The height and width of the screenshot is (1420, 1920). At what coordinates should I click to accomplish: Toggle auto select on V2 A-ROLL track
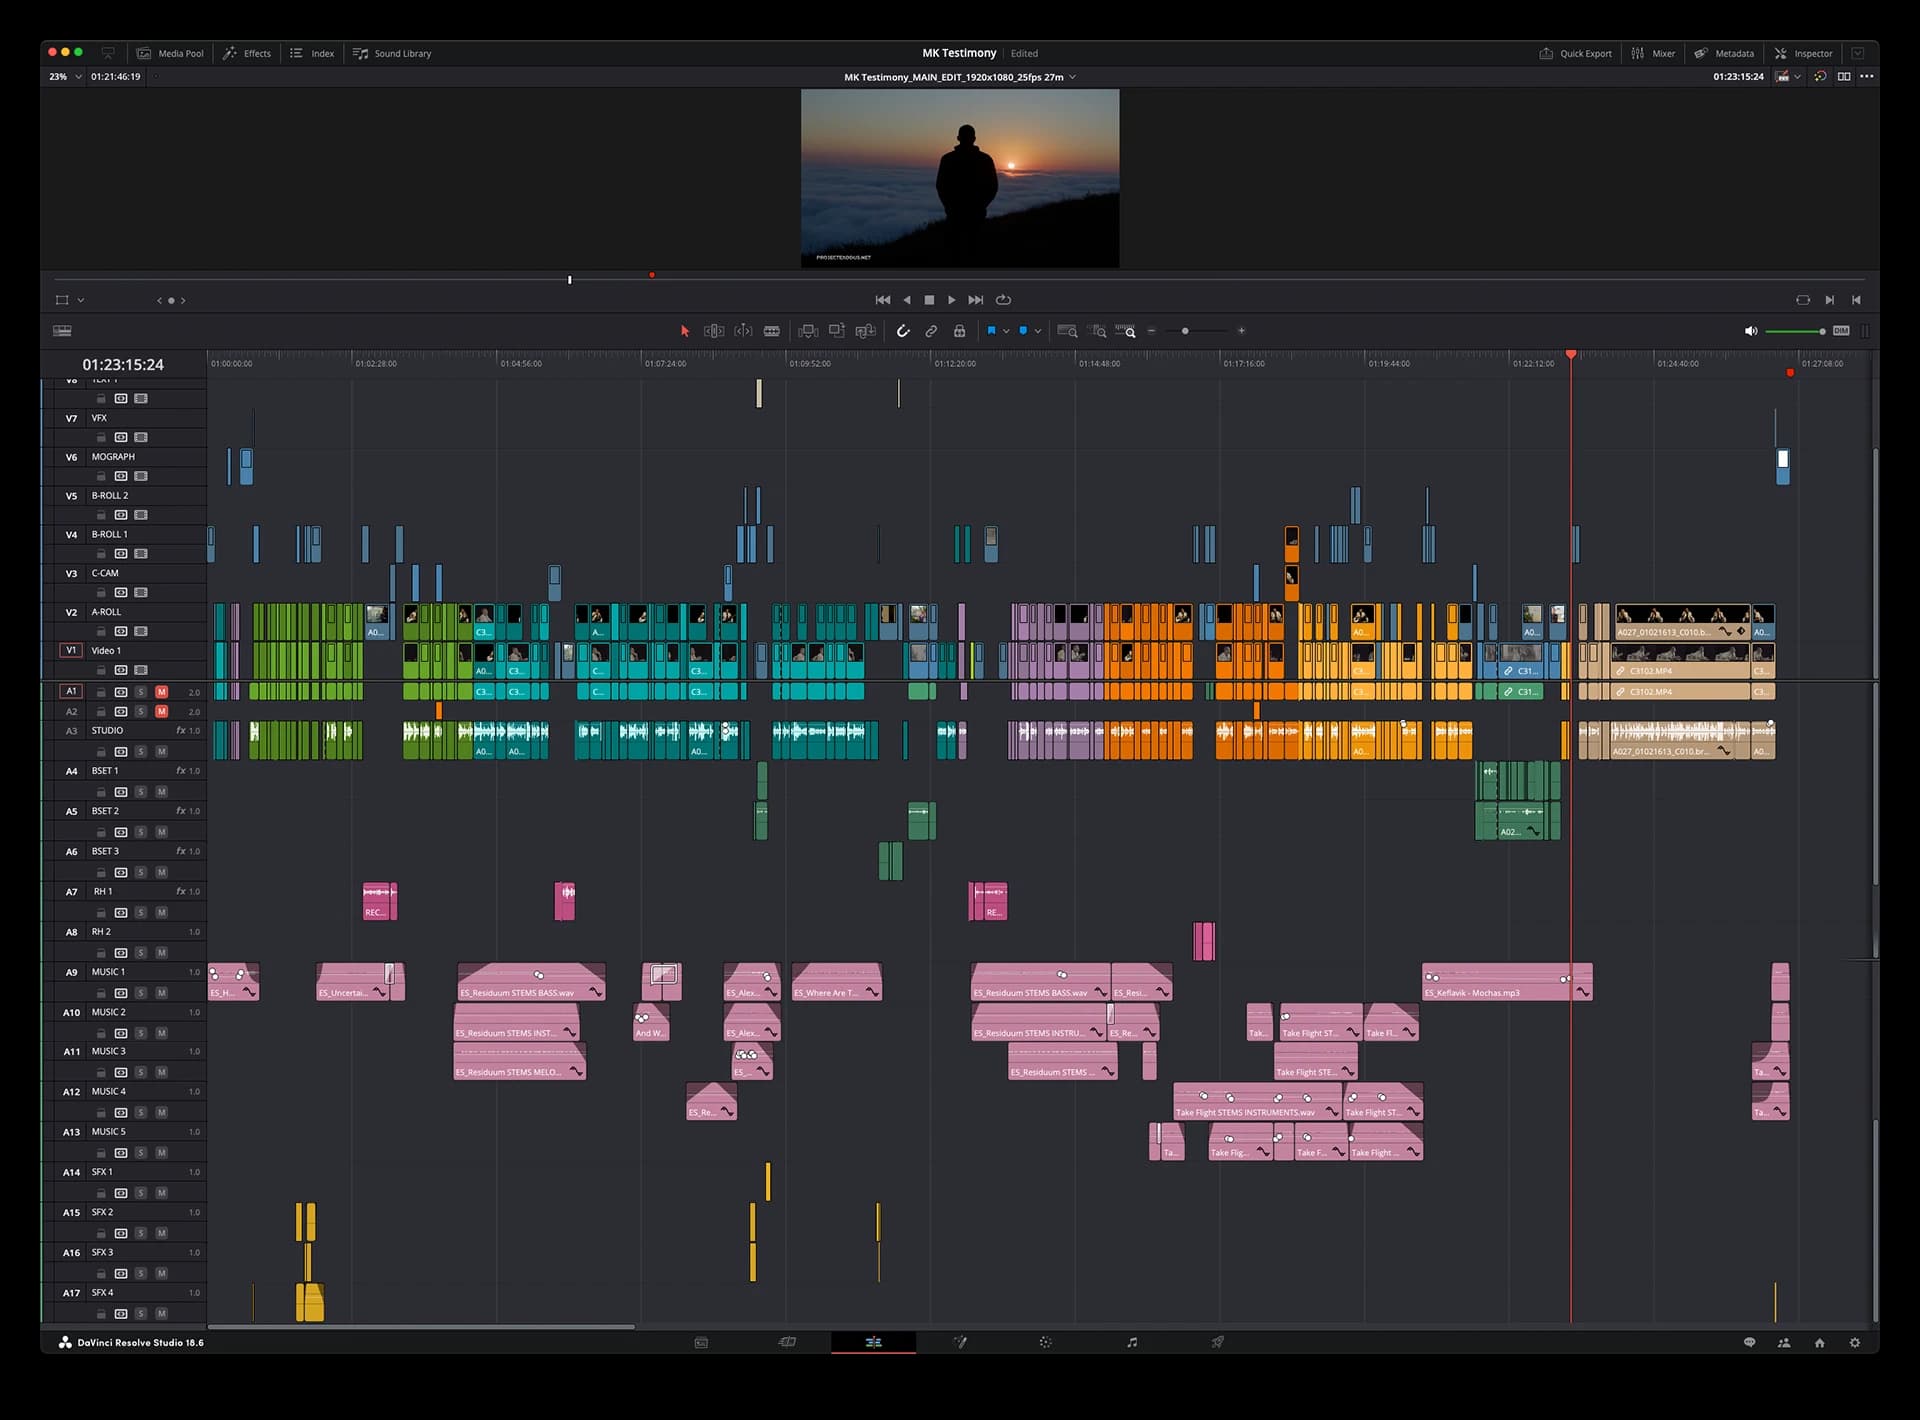tap(121, 631)
